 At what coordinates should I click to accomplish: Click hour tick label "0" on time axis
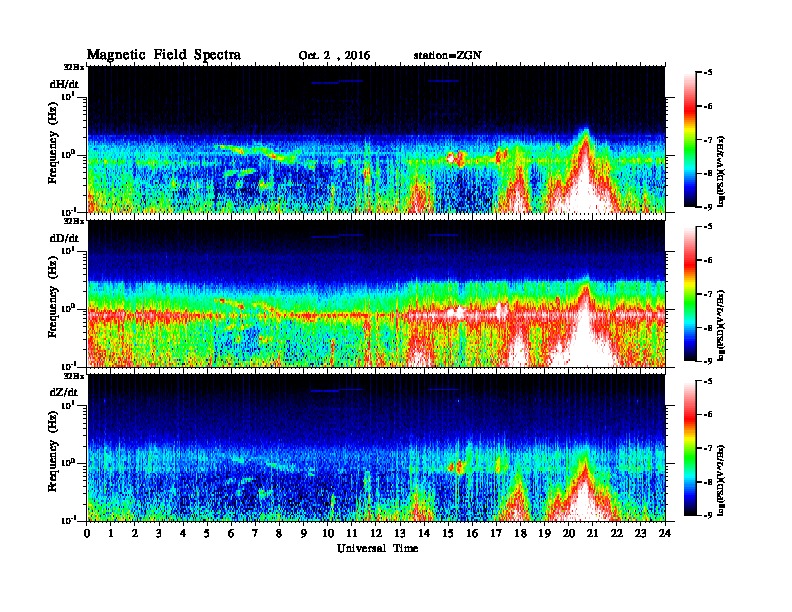(x=87, y=533)
